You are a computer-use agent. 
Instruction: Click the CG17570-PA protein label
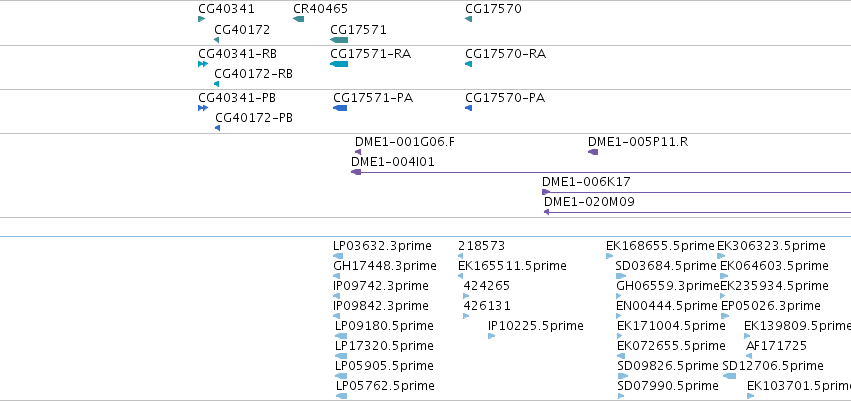tap(505, 98)
